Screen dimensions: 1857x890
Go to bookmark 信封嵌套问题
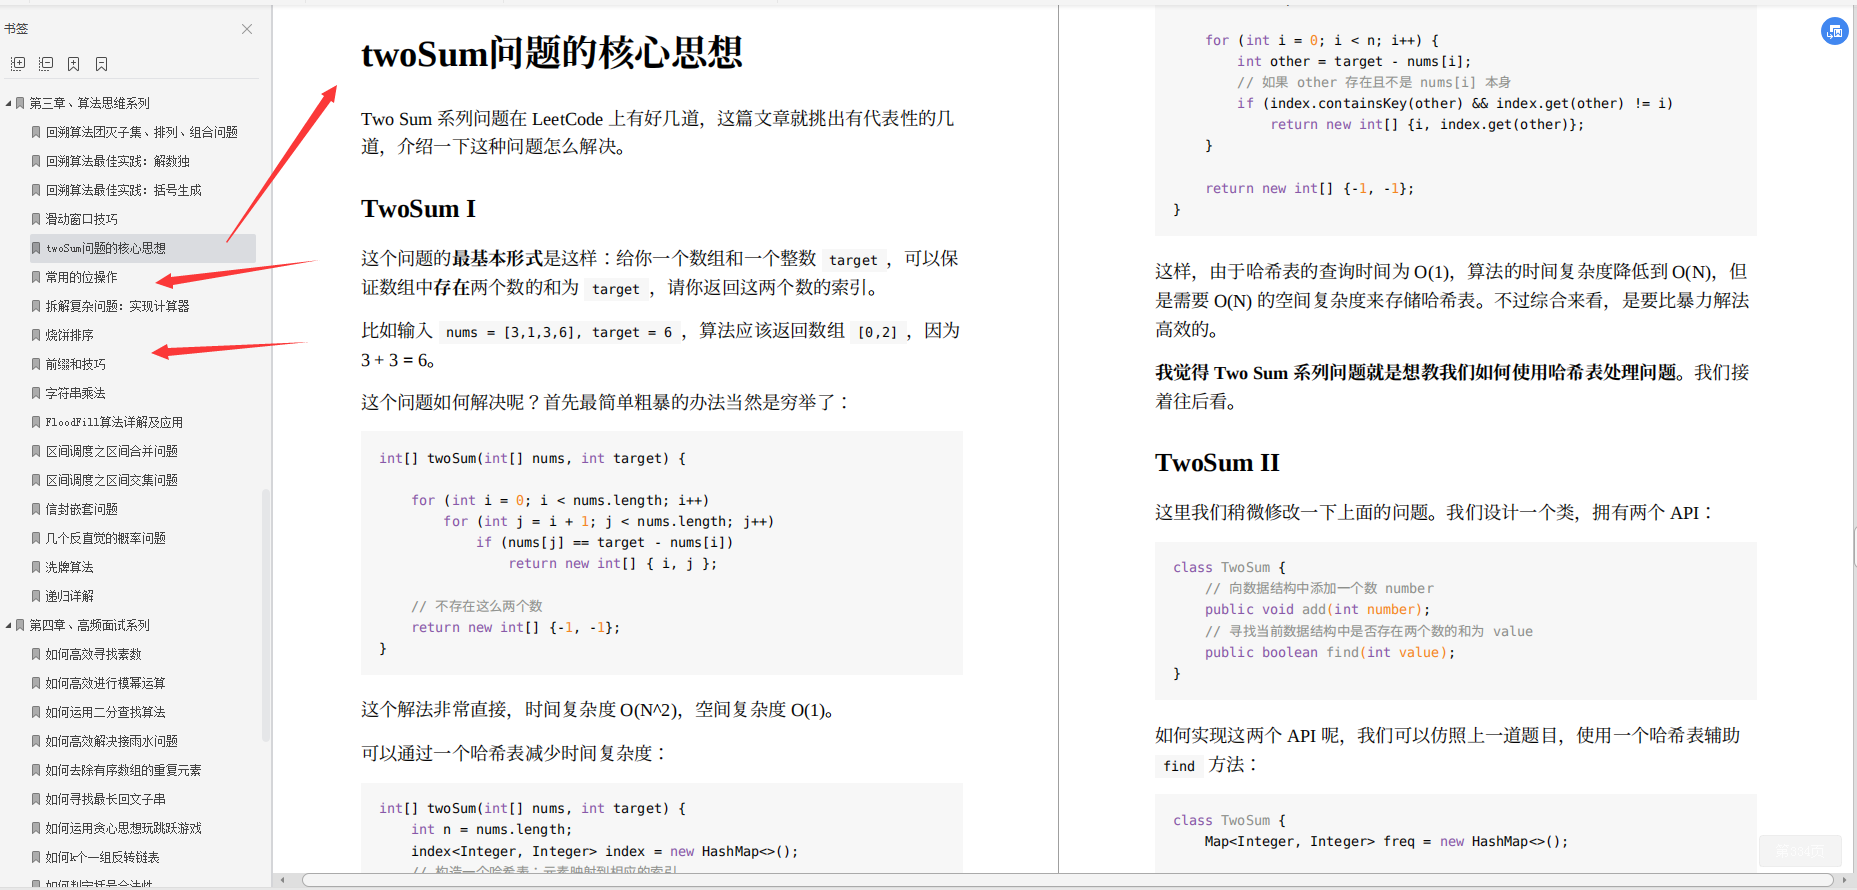(81, 509)
